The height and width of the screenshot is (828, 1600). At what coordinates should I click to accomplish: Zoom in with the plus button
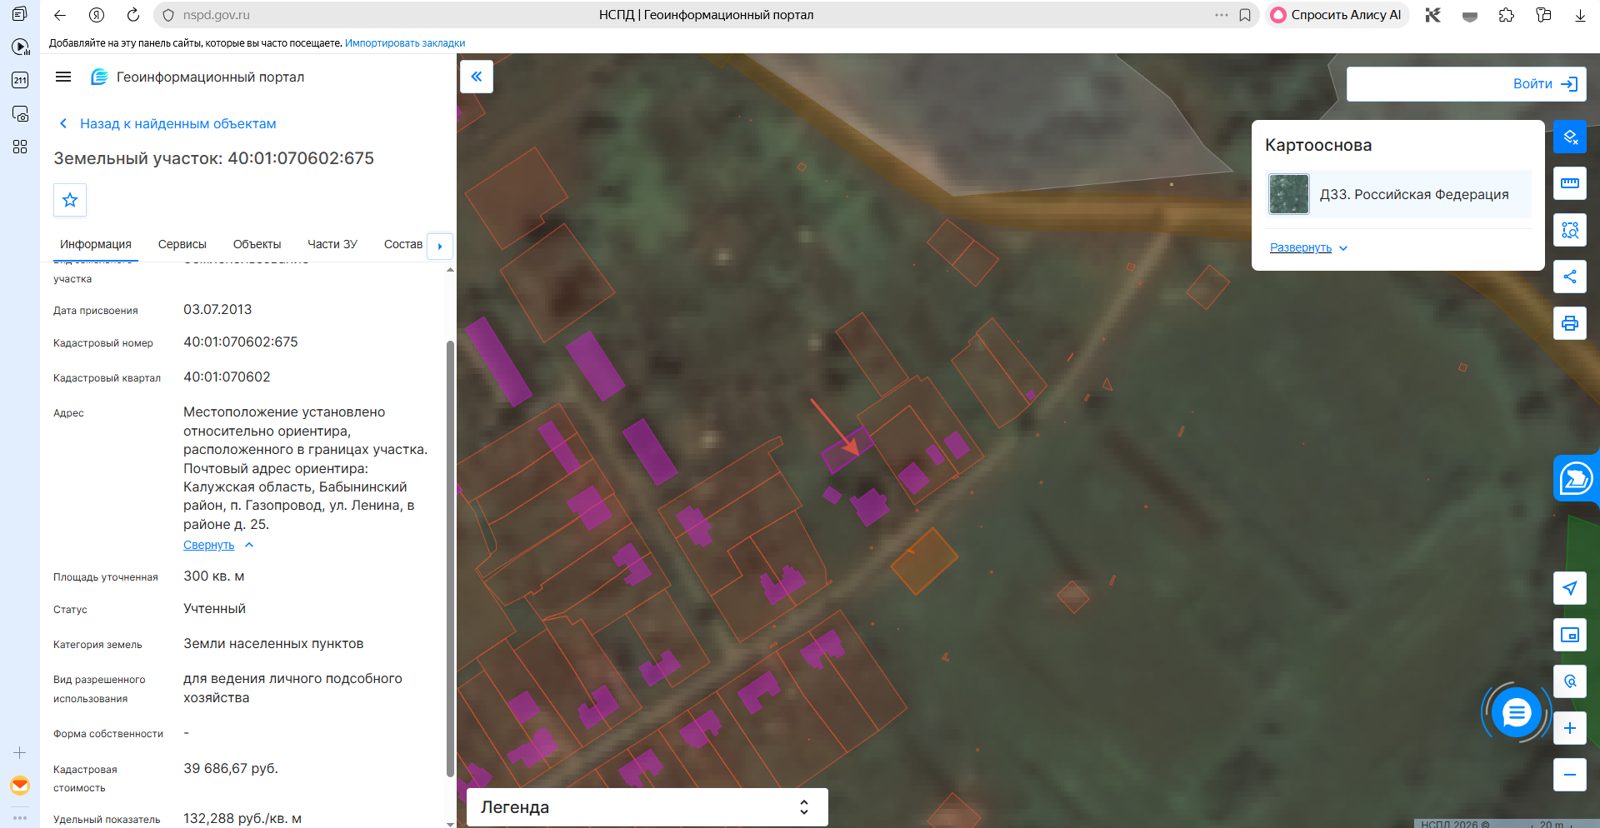coord(1570,728)
